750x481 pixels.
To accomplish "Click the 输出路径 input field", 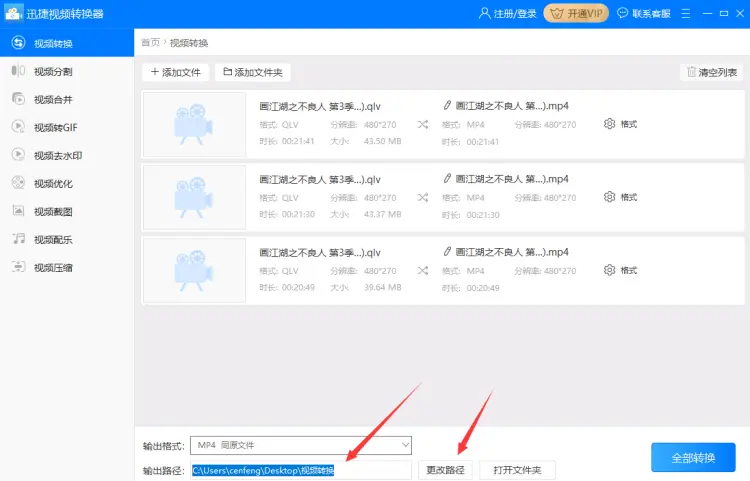I will (x=301, y=470).
